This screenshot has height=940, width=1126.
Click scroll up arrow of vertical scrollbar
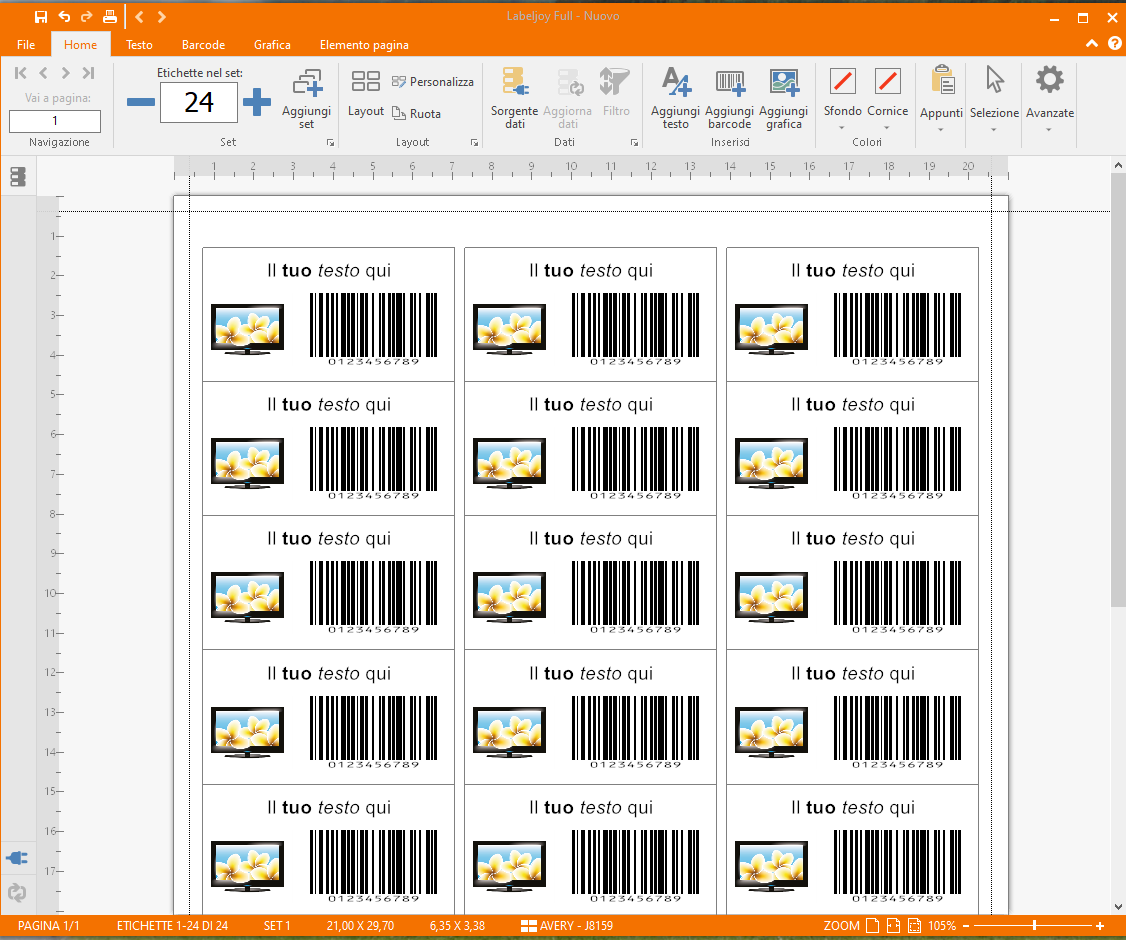[1117, 165]
